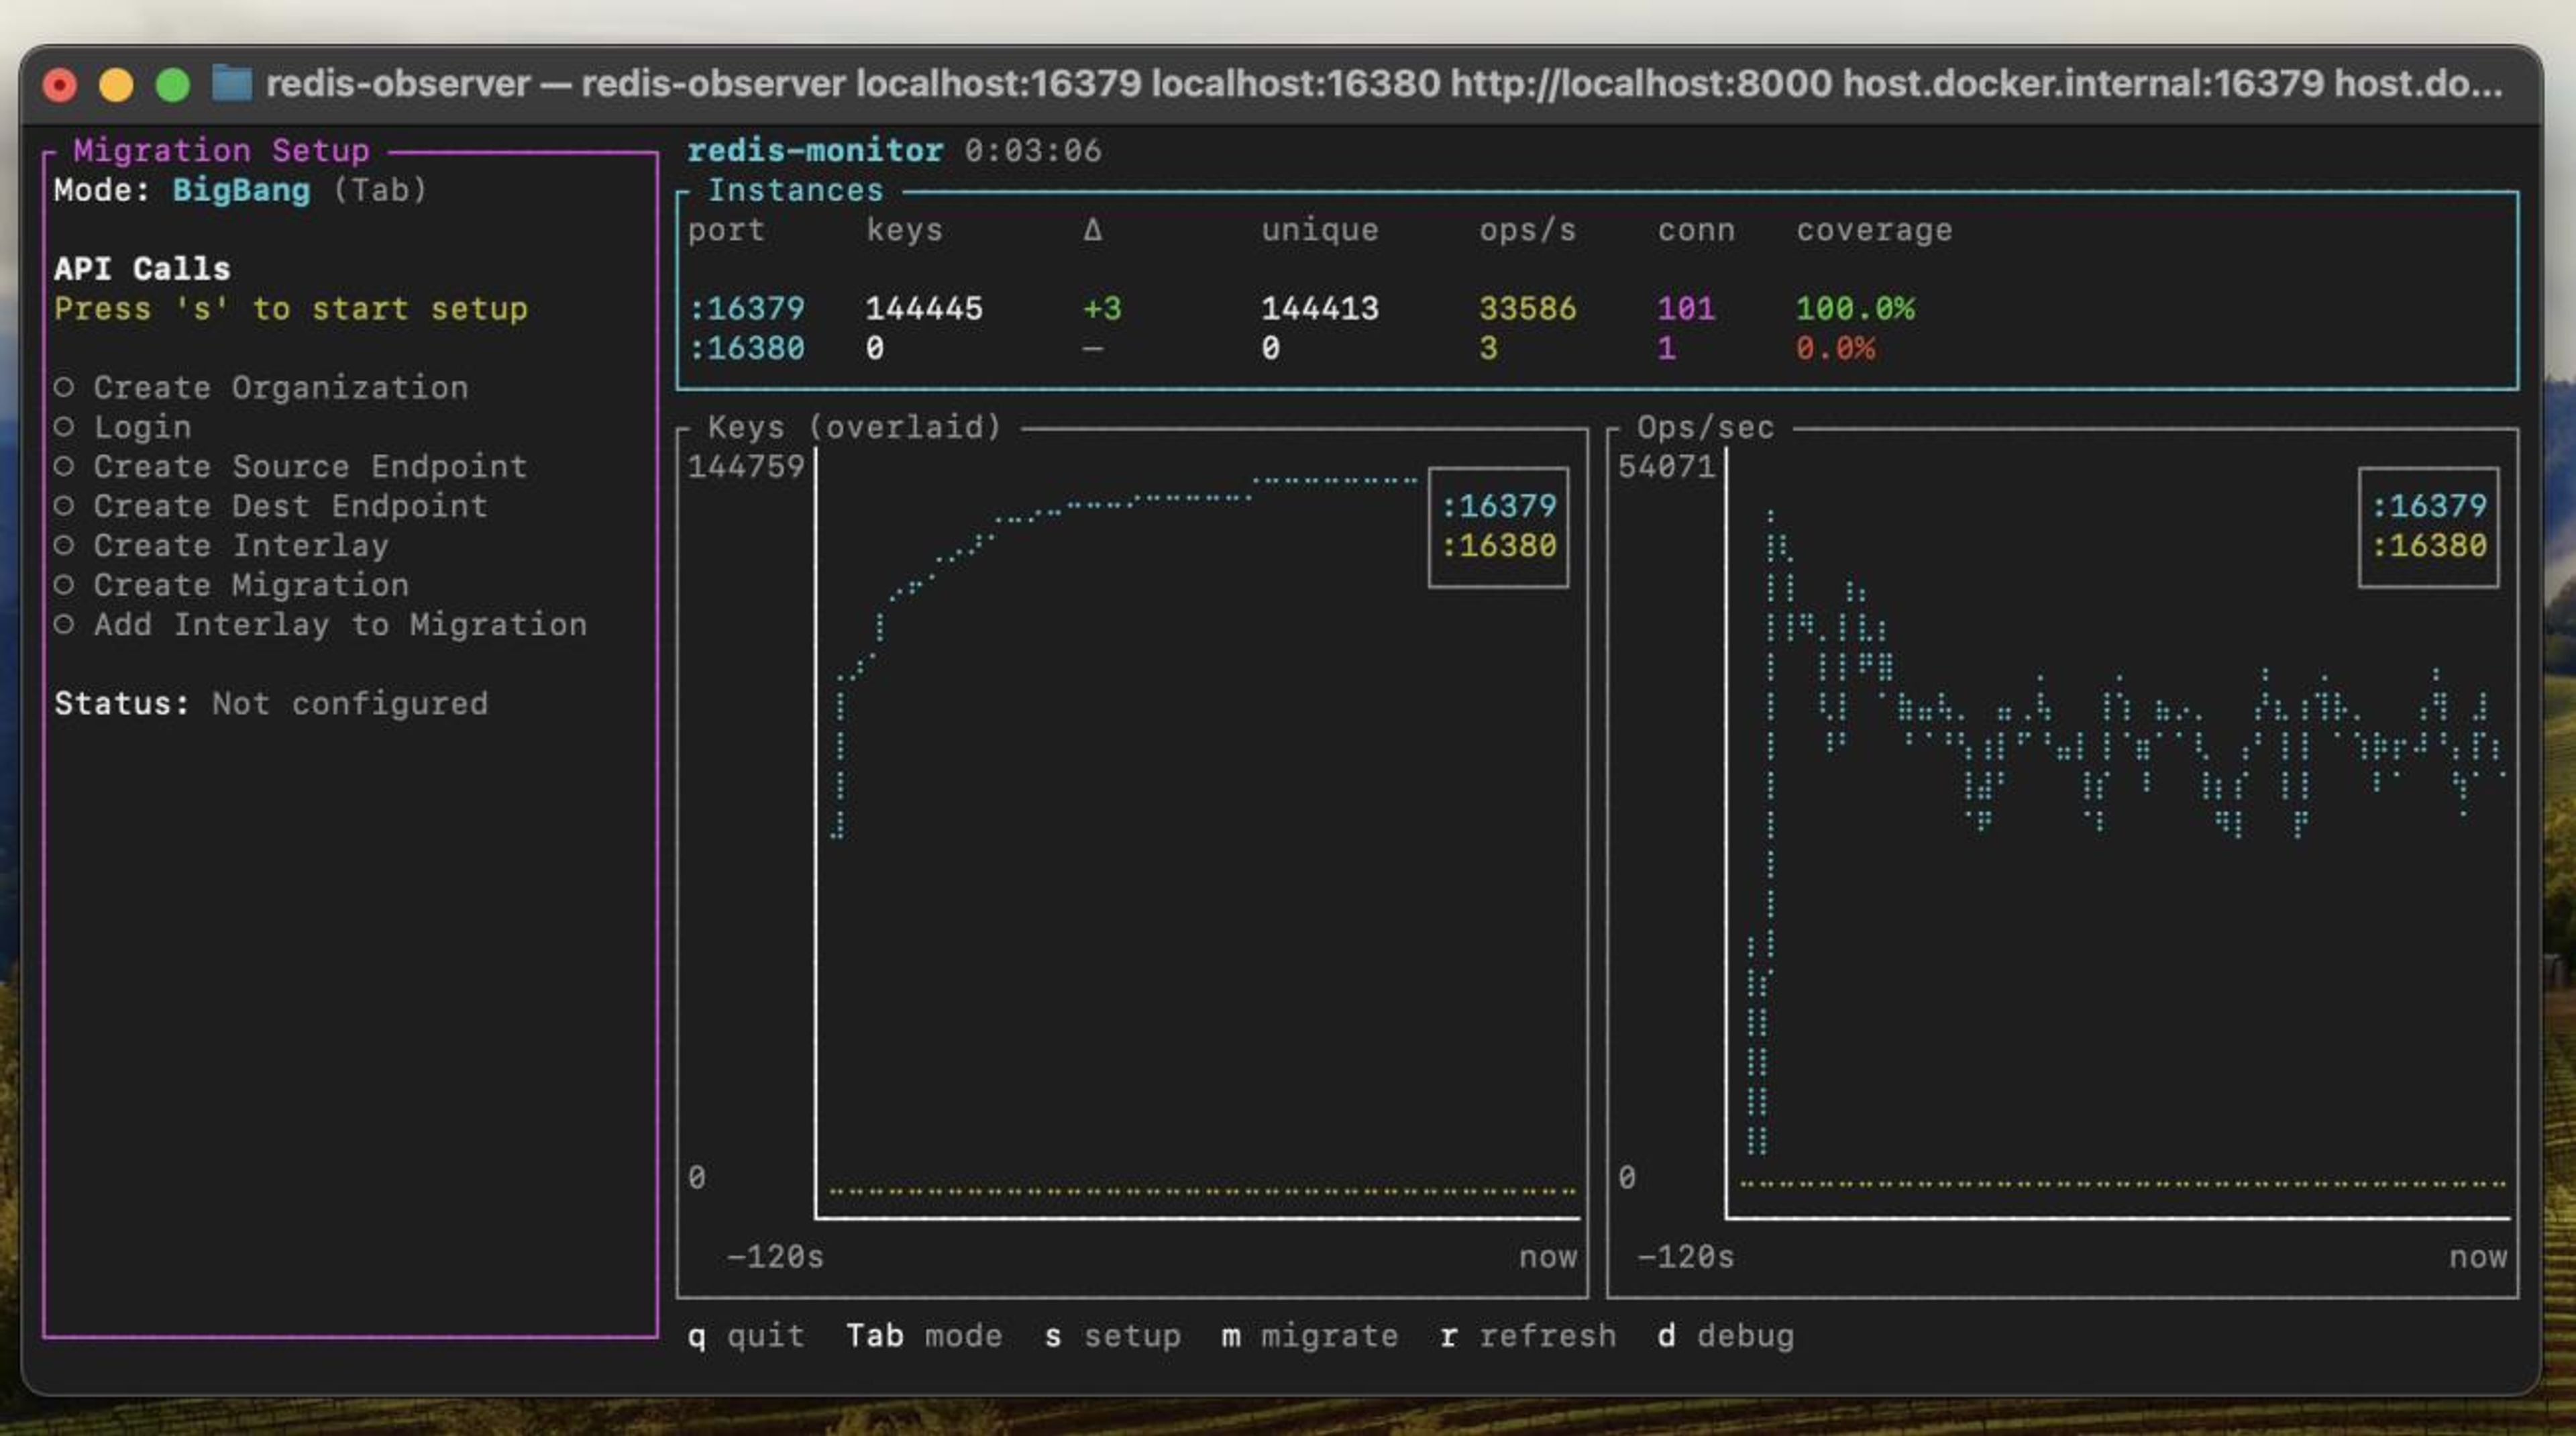Click the BigBang mode label
This screenshot has height=1436, width=2576.
[x=241, y=190]
